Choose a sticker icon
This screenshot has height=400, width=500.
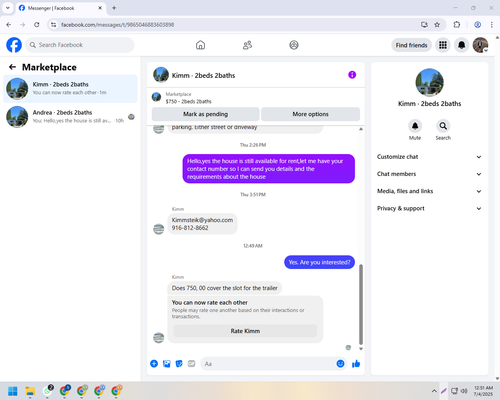tap(179, 364)
